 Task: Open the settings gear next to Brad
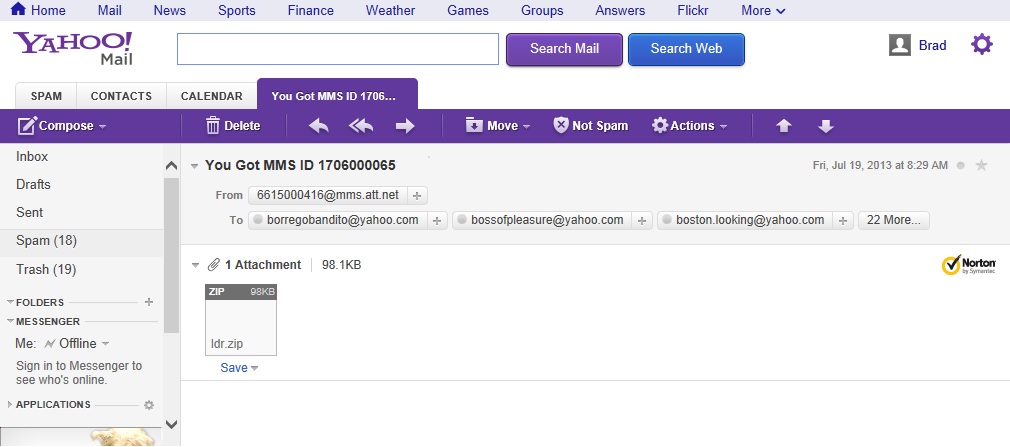pyautogui.click(x=982, y=45)
